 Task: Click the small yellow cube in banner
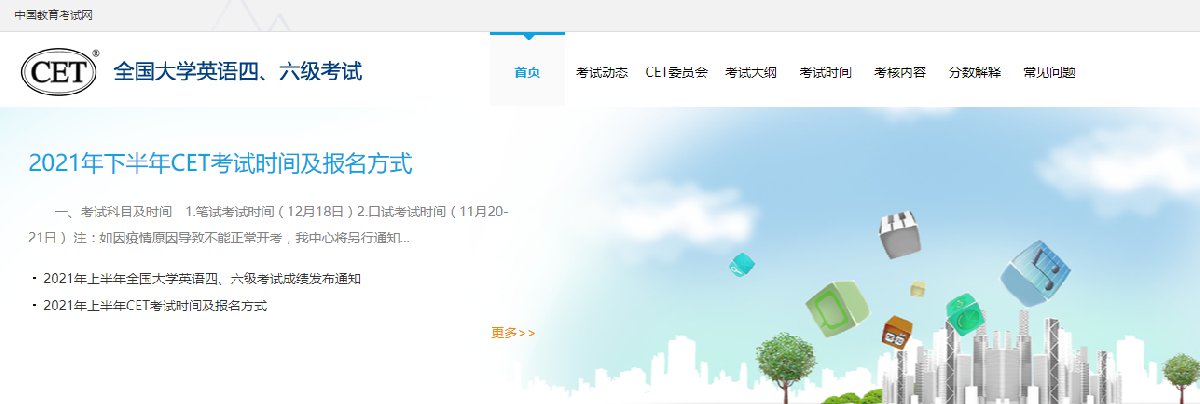918,289
